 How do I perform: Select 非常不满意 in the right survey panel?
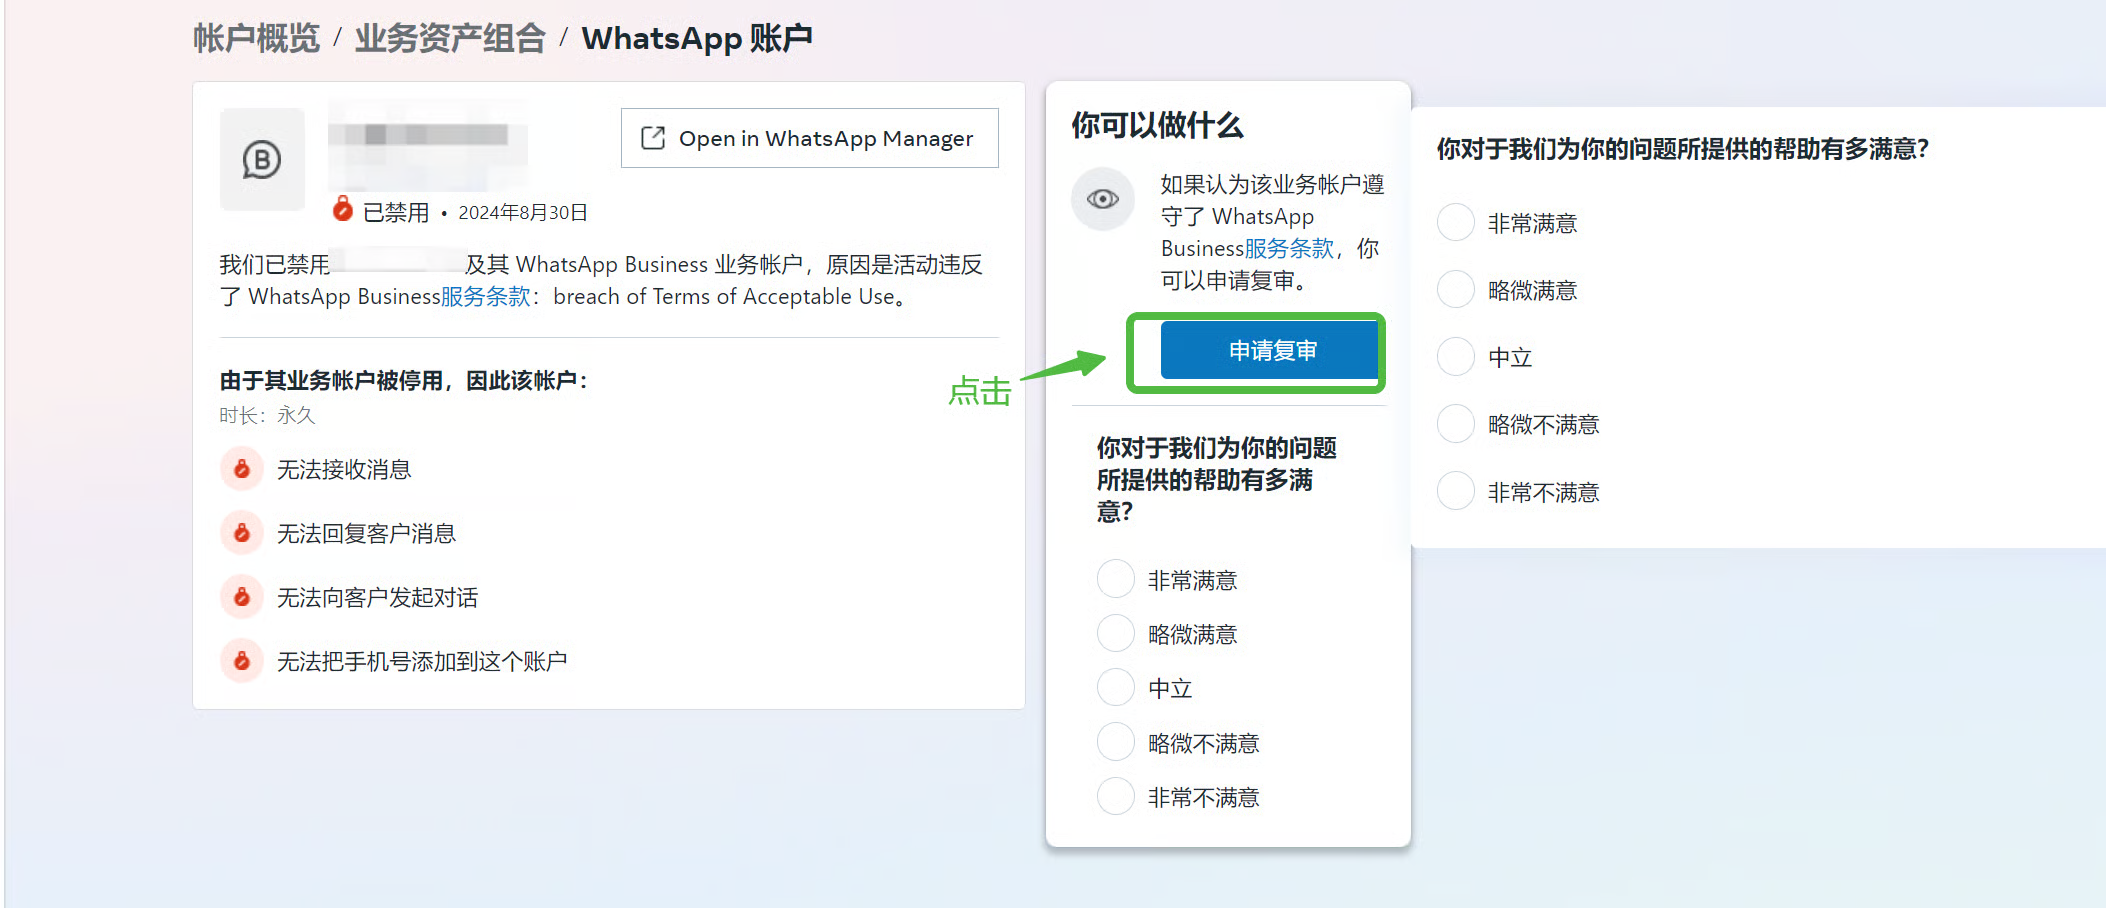(1455, 491)
